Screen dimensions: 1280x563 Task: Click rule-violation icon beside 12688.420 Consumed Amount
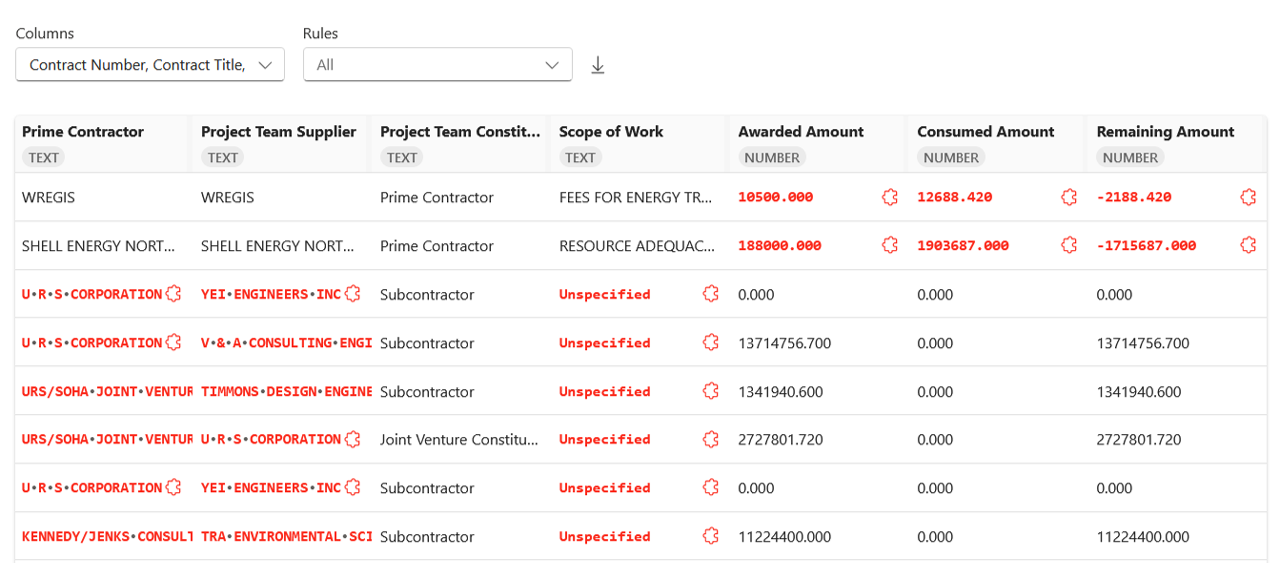1069,197
